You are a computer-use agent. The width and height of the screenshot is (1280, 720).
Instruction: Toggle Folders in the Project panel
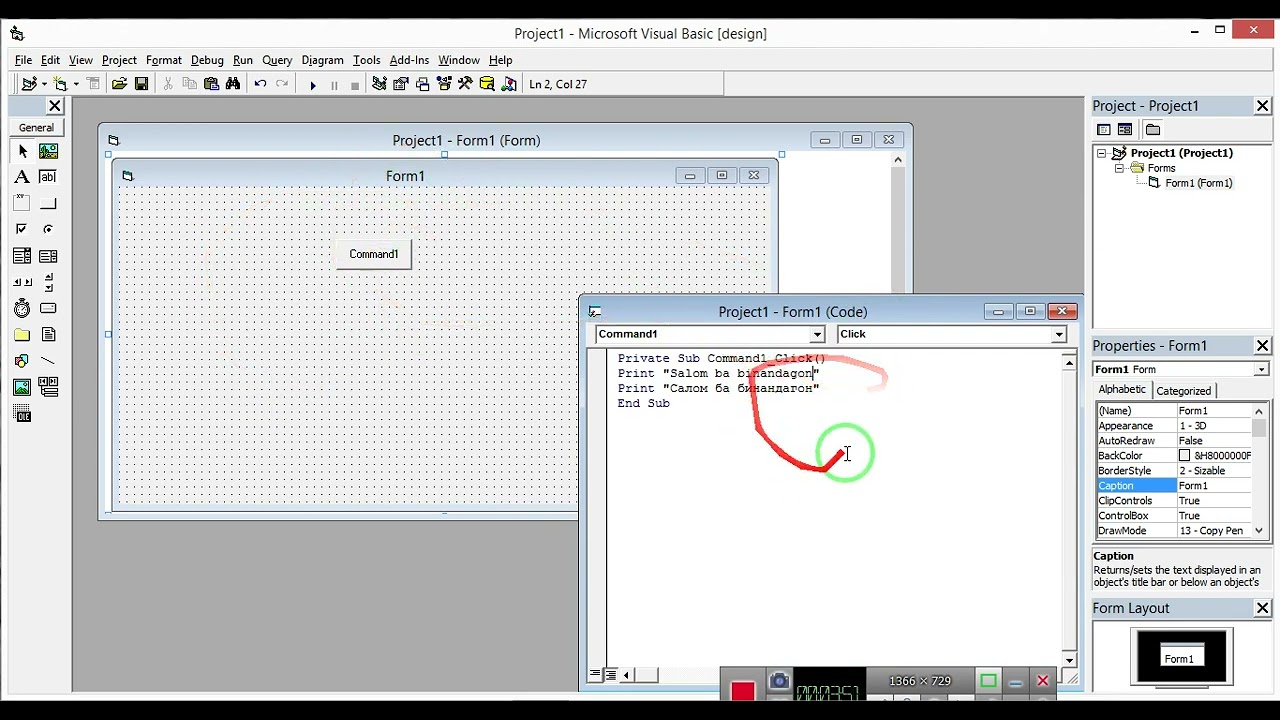pyautogui.click(x=1153, y=129)
